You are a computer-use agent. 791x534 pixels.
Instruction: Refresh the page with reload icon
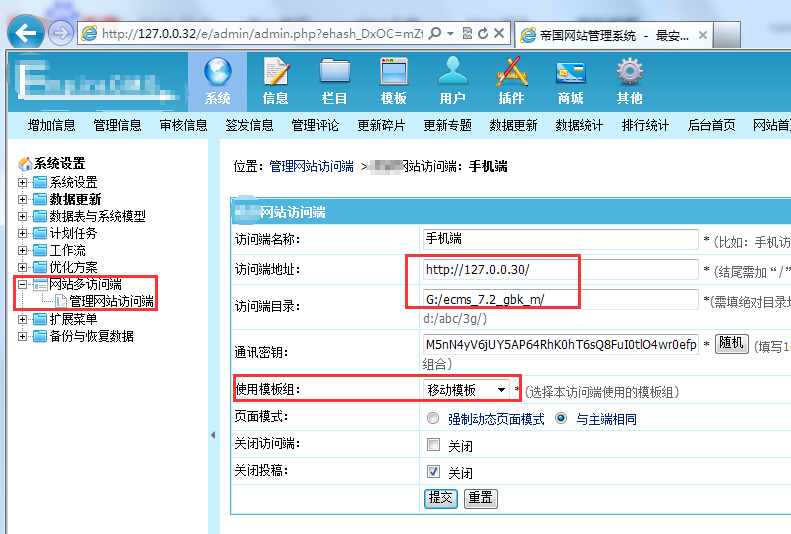click(483, 34)
